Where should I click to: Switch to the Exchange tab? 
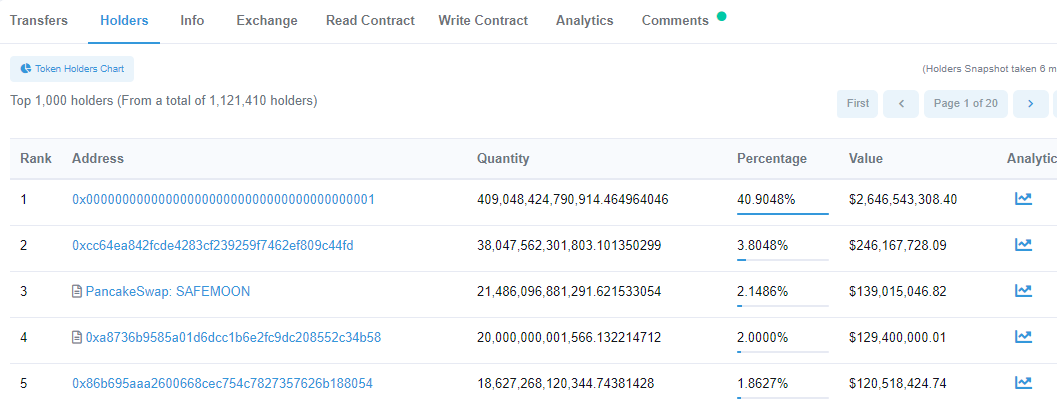point(267,21)
